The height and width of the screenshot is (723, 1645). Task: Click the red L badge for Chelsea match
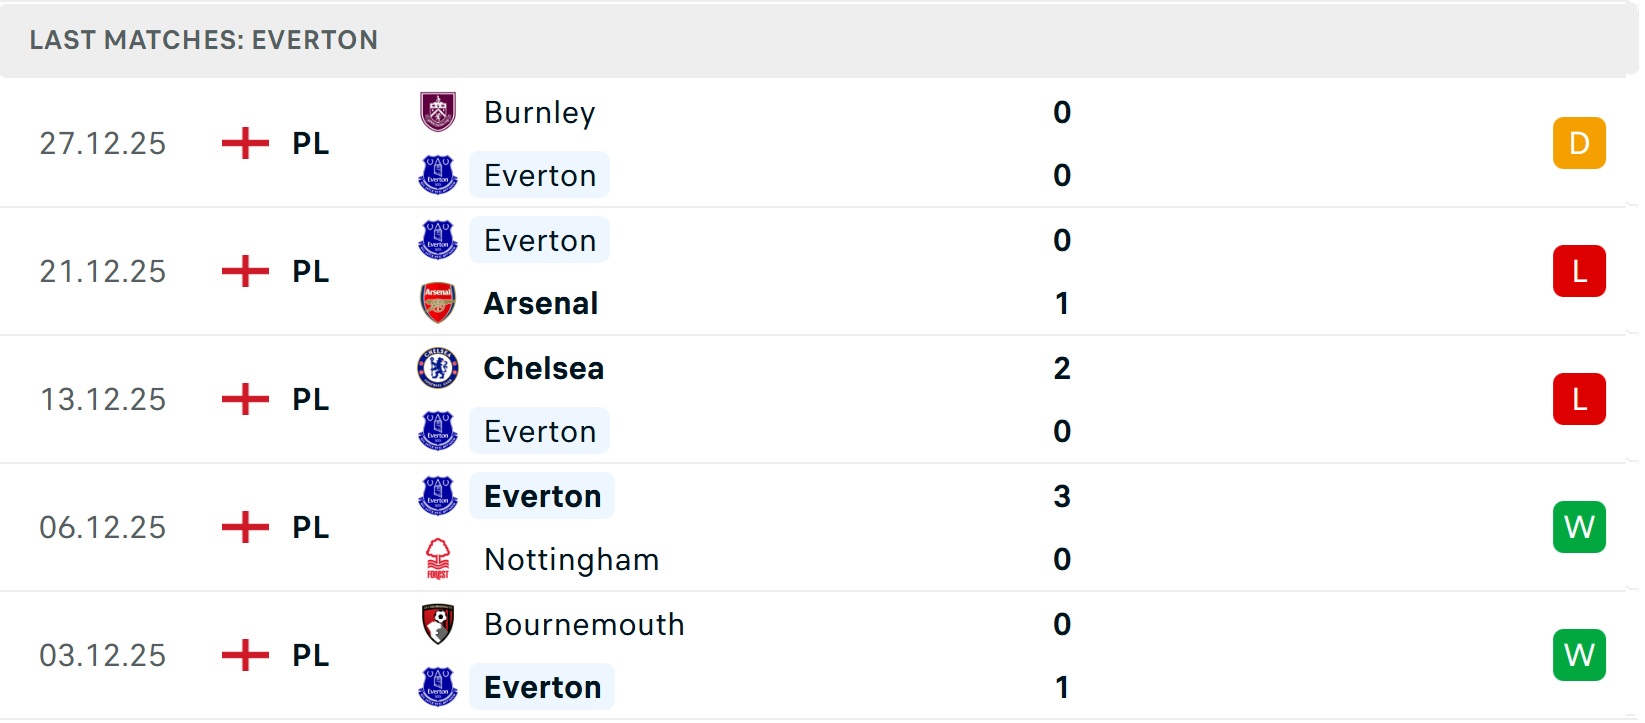click(x=1579, y=399)
